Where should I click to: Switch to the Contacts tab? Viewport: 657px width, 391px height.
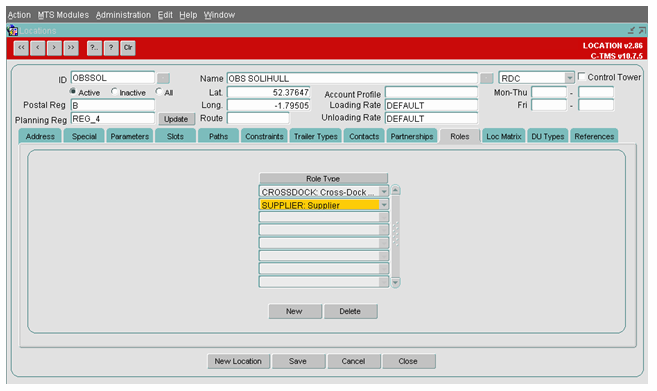[x=364, y=136]
